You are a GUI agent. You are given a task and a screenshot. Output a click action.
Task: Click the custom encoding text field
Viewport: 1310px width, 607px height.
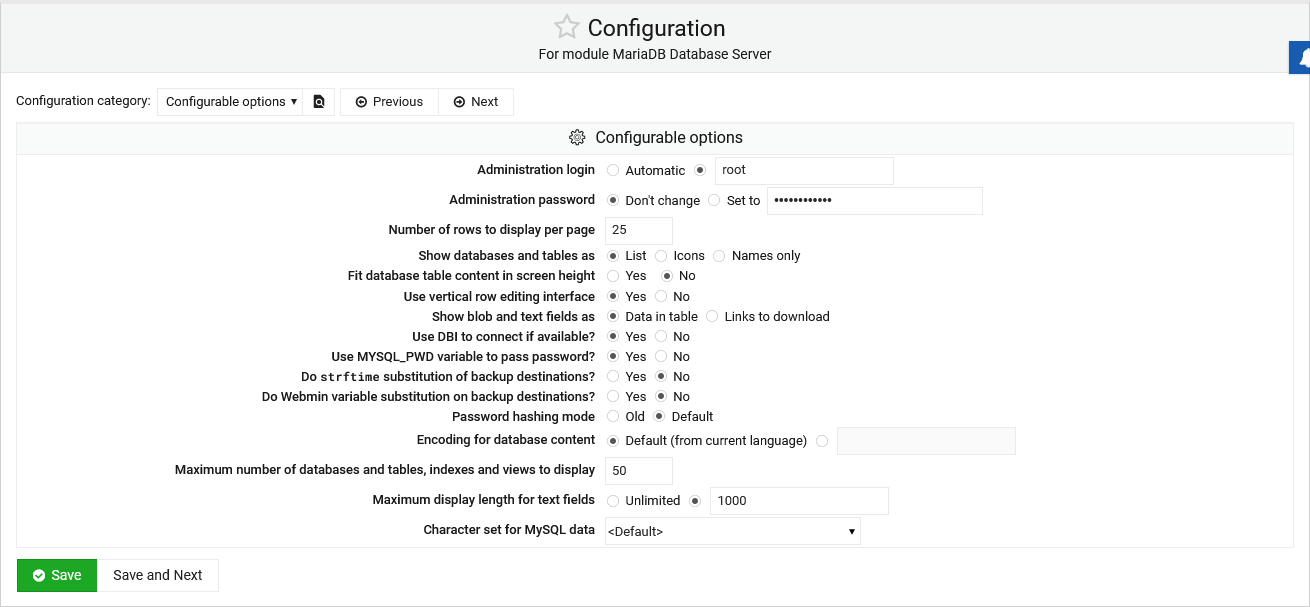pyautogui.click(x=926, y=441)
